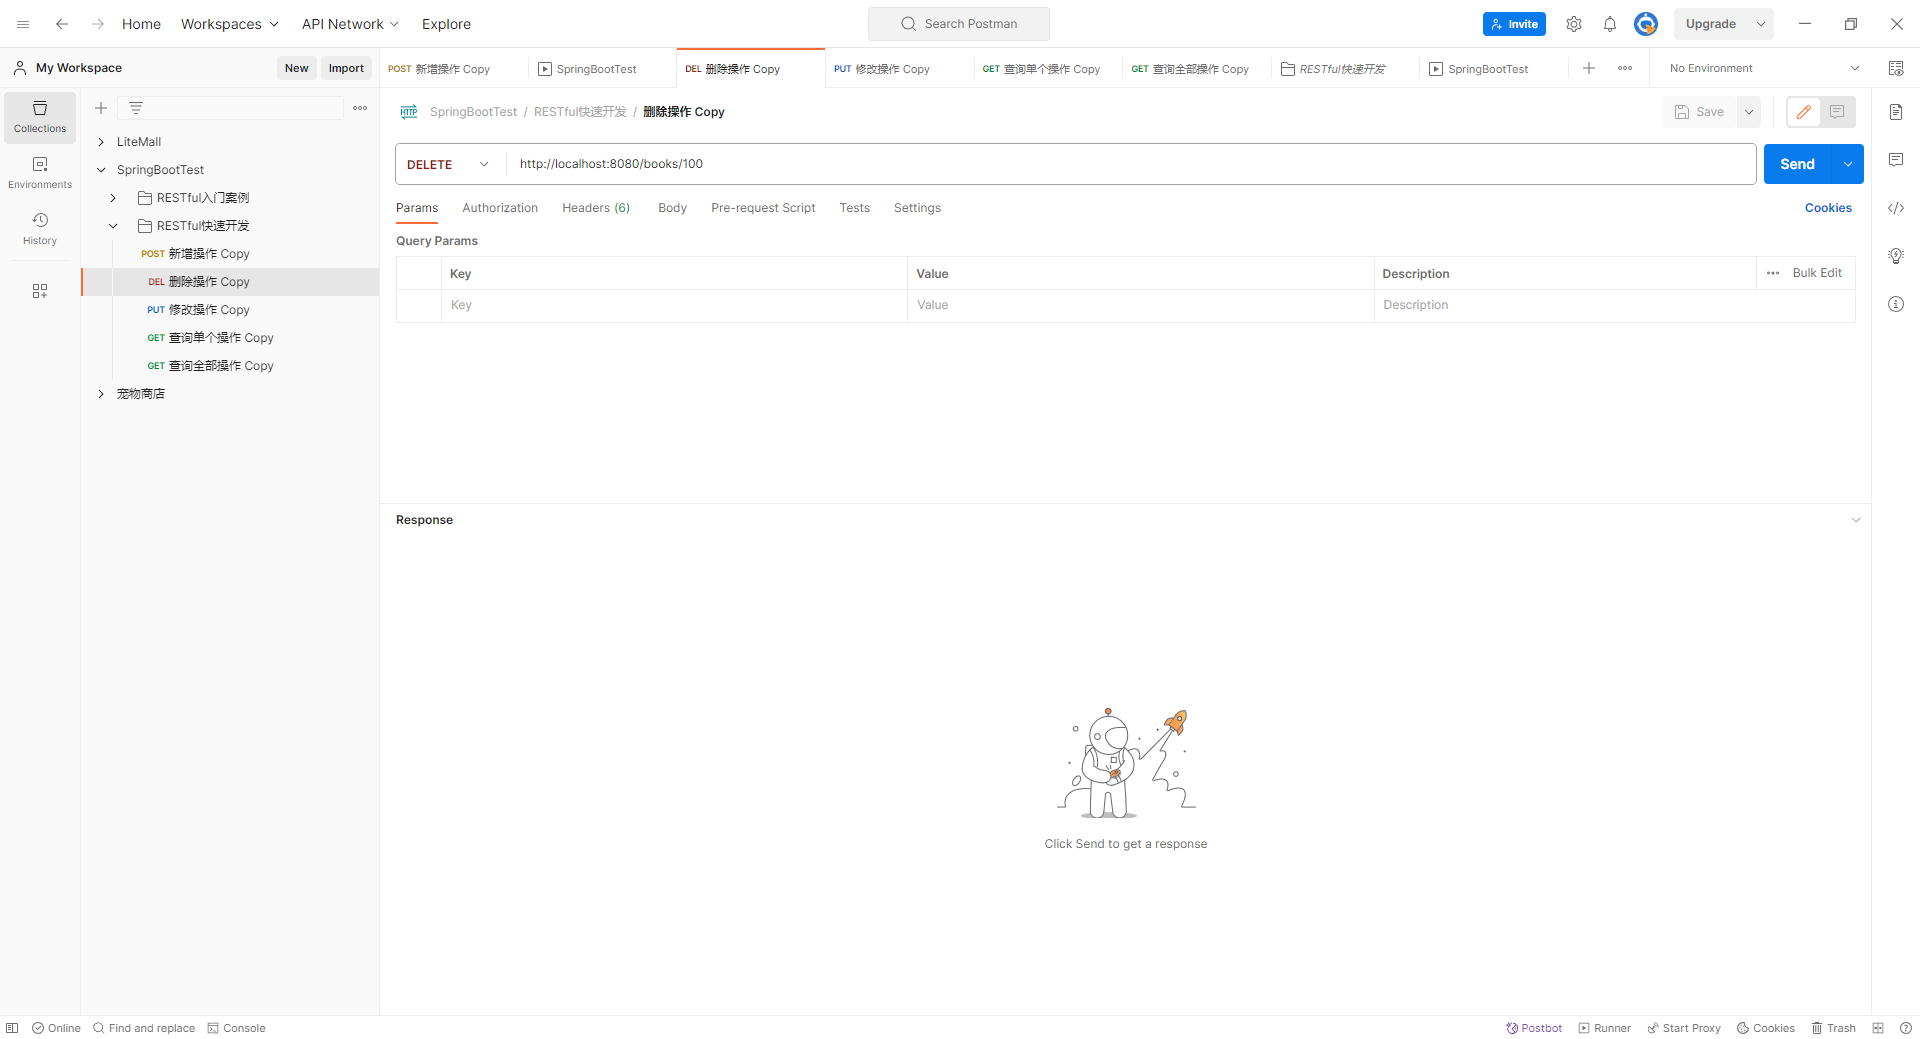Open Postbot from the status bar
Viewport: 1920px width, 1039px height.
pyautogui.click(x=1534, y=1028)
